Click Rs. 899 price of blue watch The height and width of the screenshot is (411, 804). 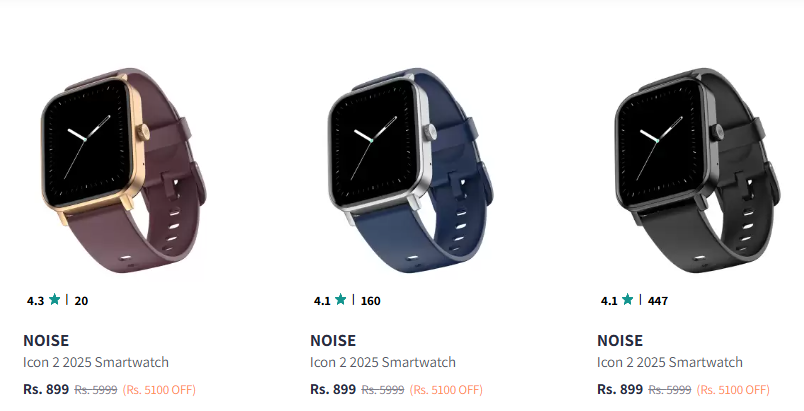pyautogui.click(x=333, y=389)
